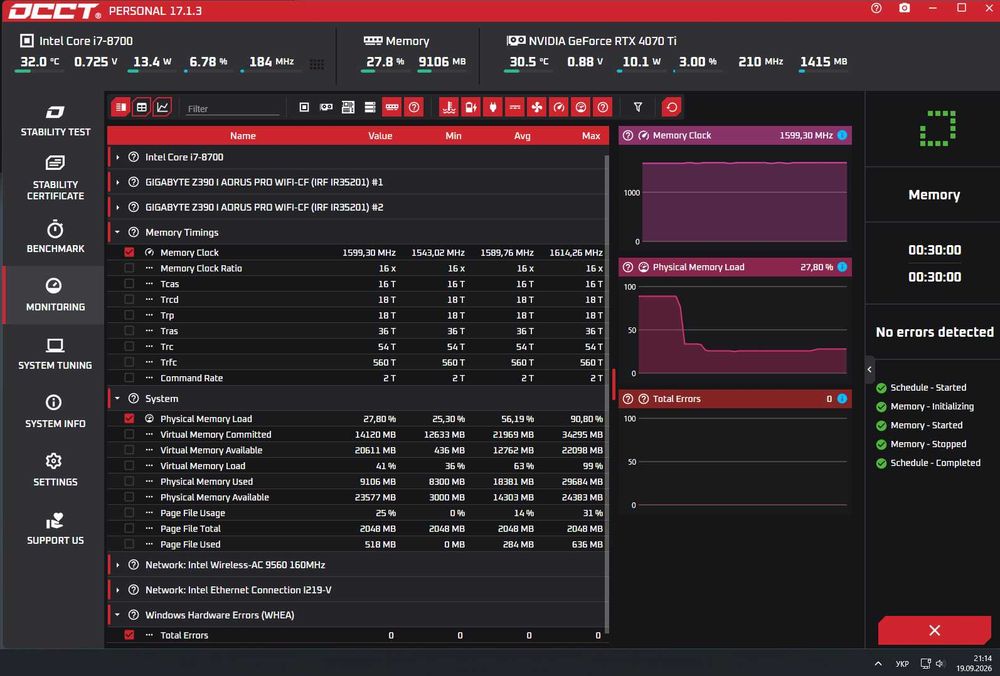Screen dimensions: 1000x676
Task: Toggle the motherboard hardware filter icon
Action: (348, 107)
